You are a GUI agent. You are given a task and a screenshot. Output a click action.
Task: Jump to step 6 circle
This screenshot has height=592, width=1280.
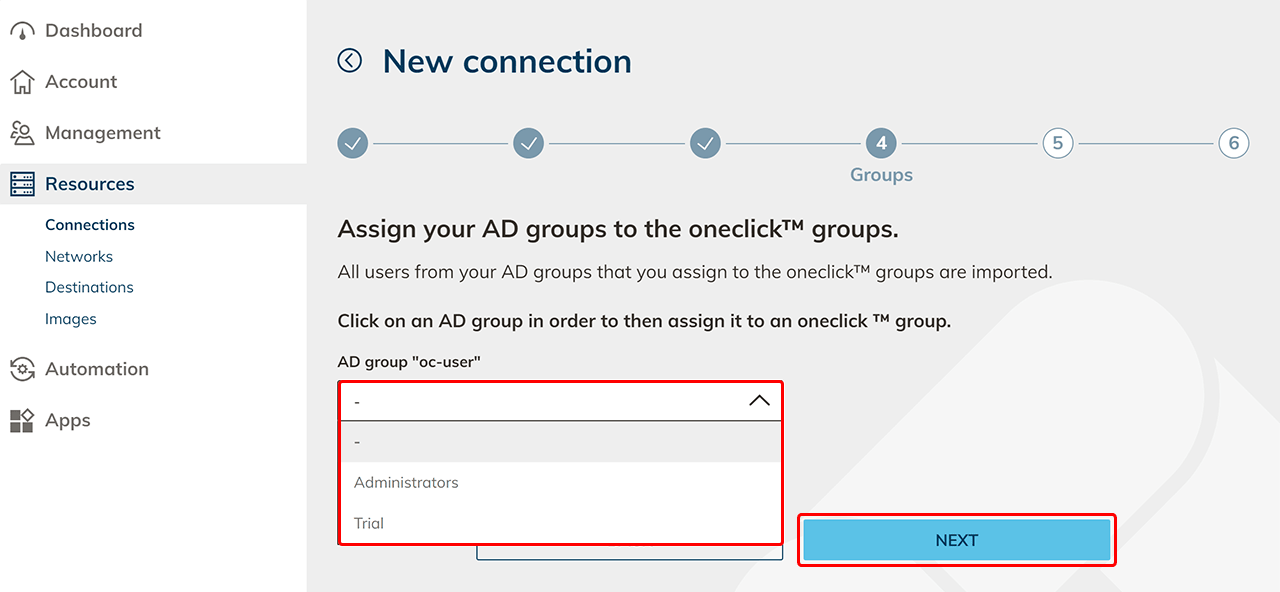1233,143
